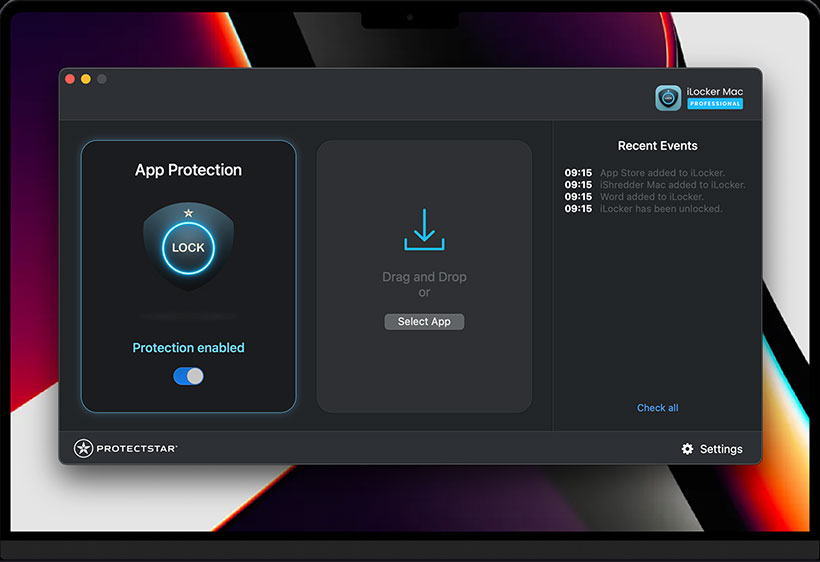Click the iLocker Mac app icon
This screenshot has width=820, height=562.
tap(668, 97)
